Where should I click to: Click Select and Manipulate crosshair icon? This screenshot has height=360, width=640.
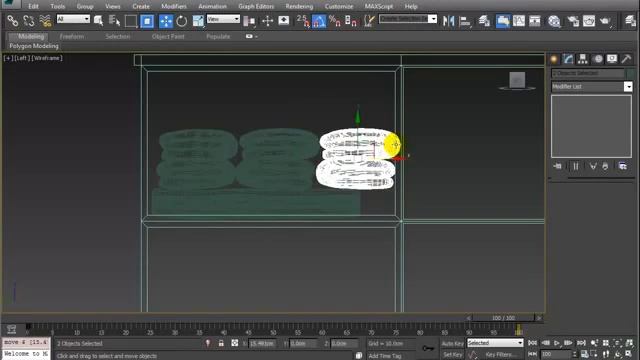point(267,21)
